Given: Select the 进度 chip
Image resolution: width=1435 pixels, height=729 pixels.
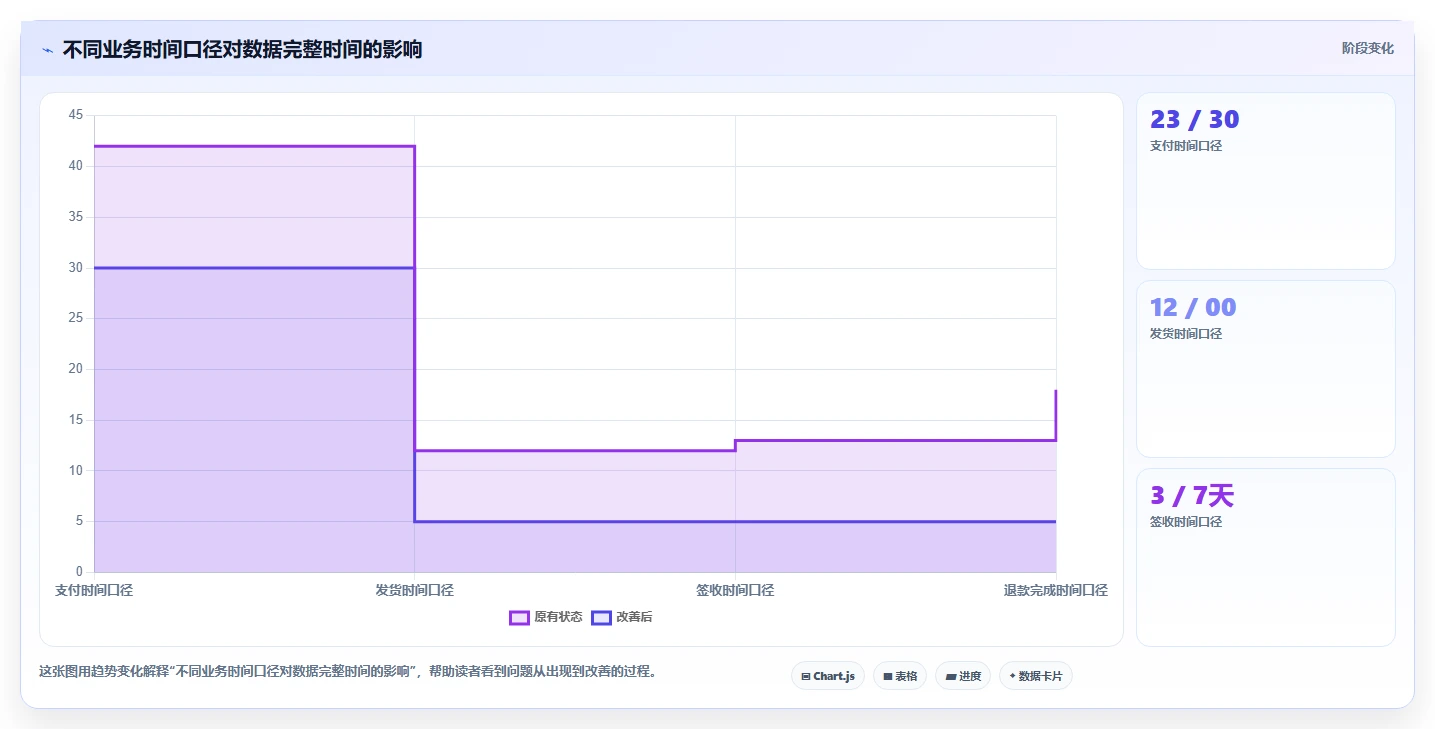Looking at the screenshot, I should (963, 676).
